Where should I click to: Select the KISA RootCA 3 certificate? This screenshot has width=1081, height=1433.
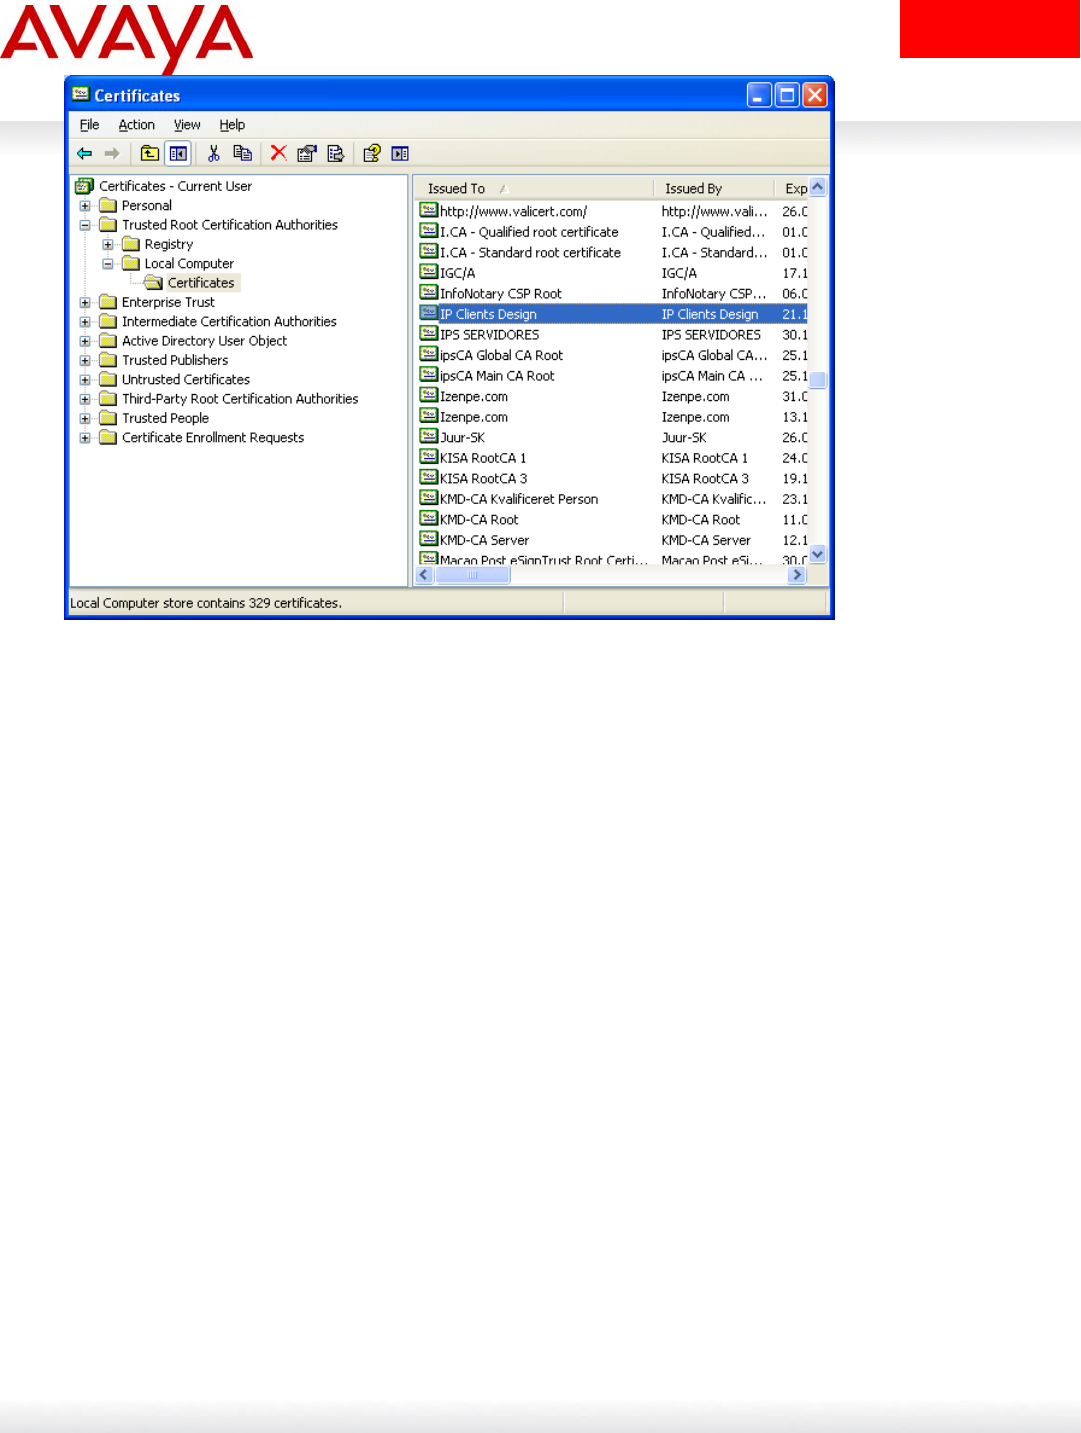612,478
